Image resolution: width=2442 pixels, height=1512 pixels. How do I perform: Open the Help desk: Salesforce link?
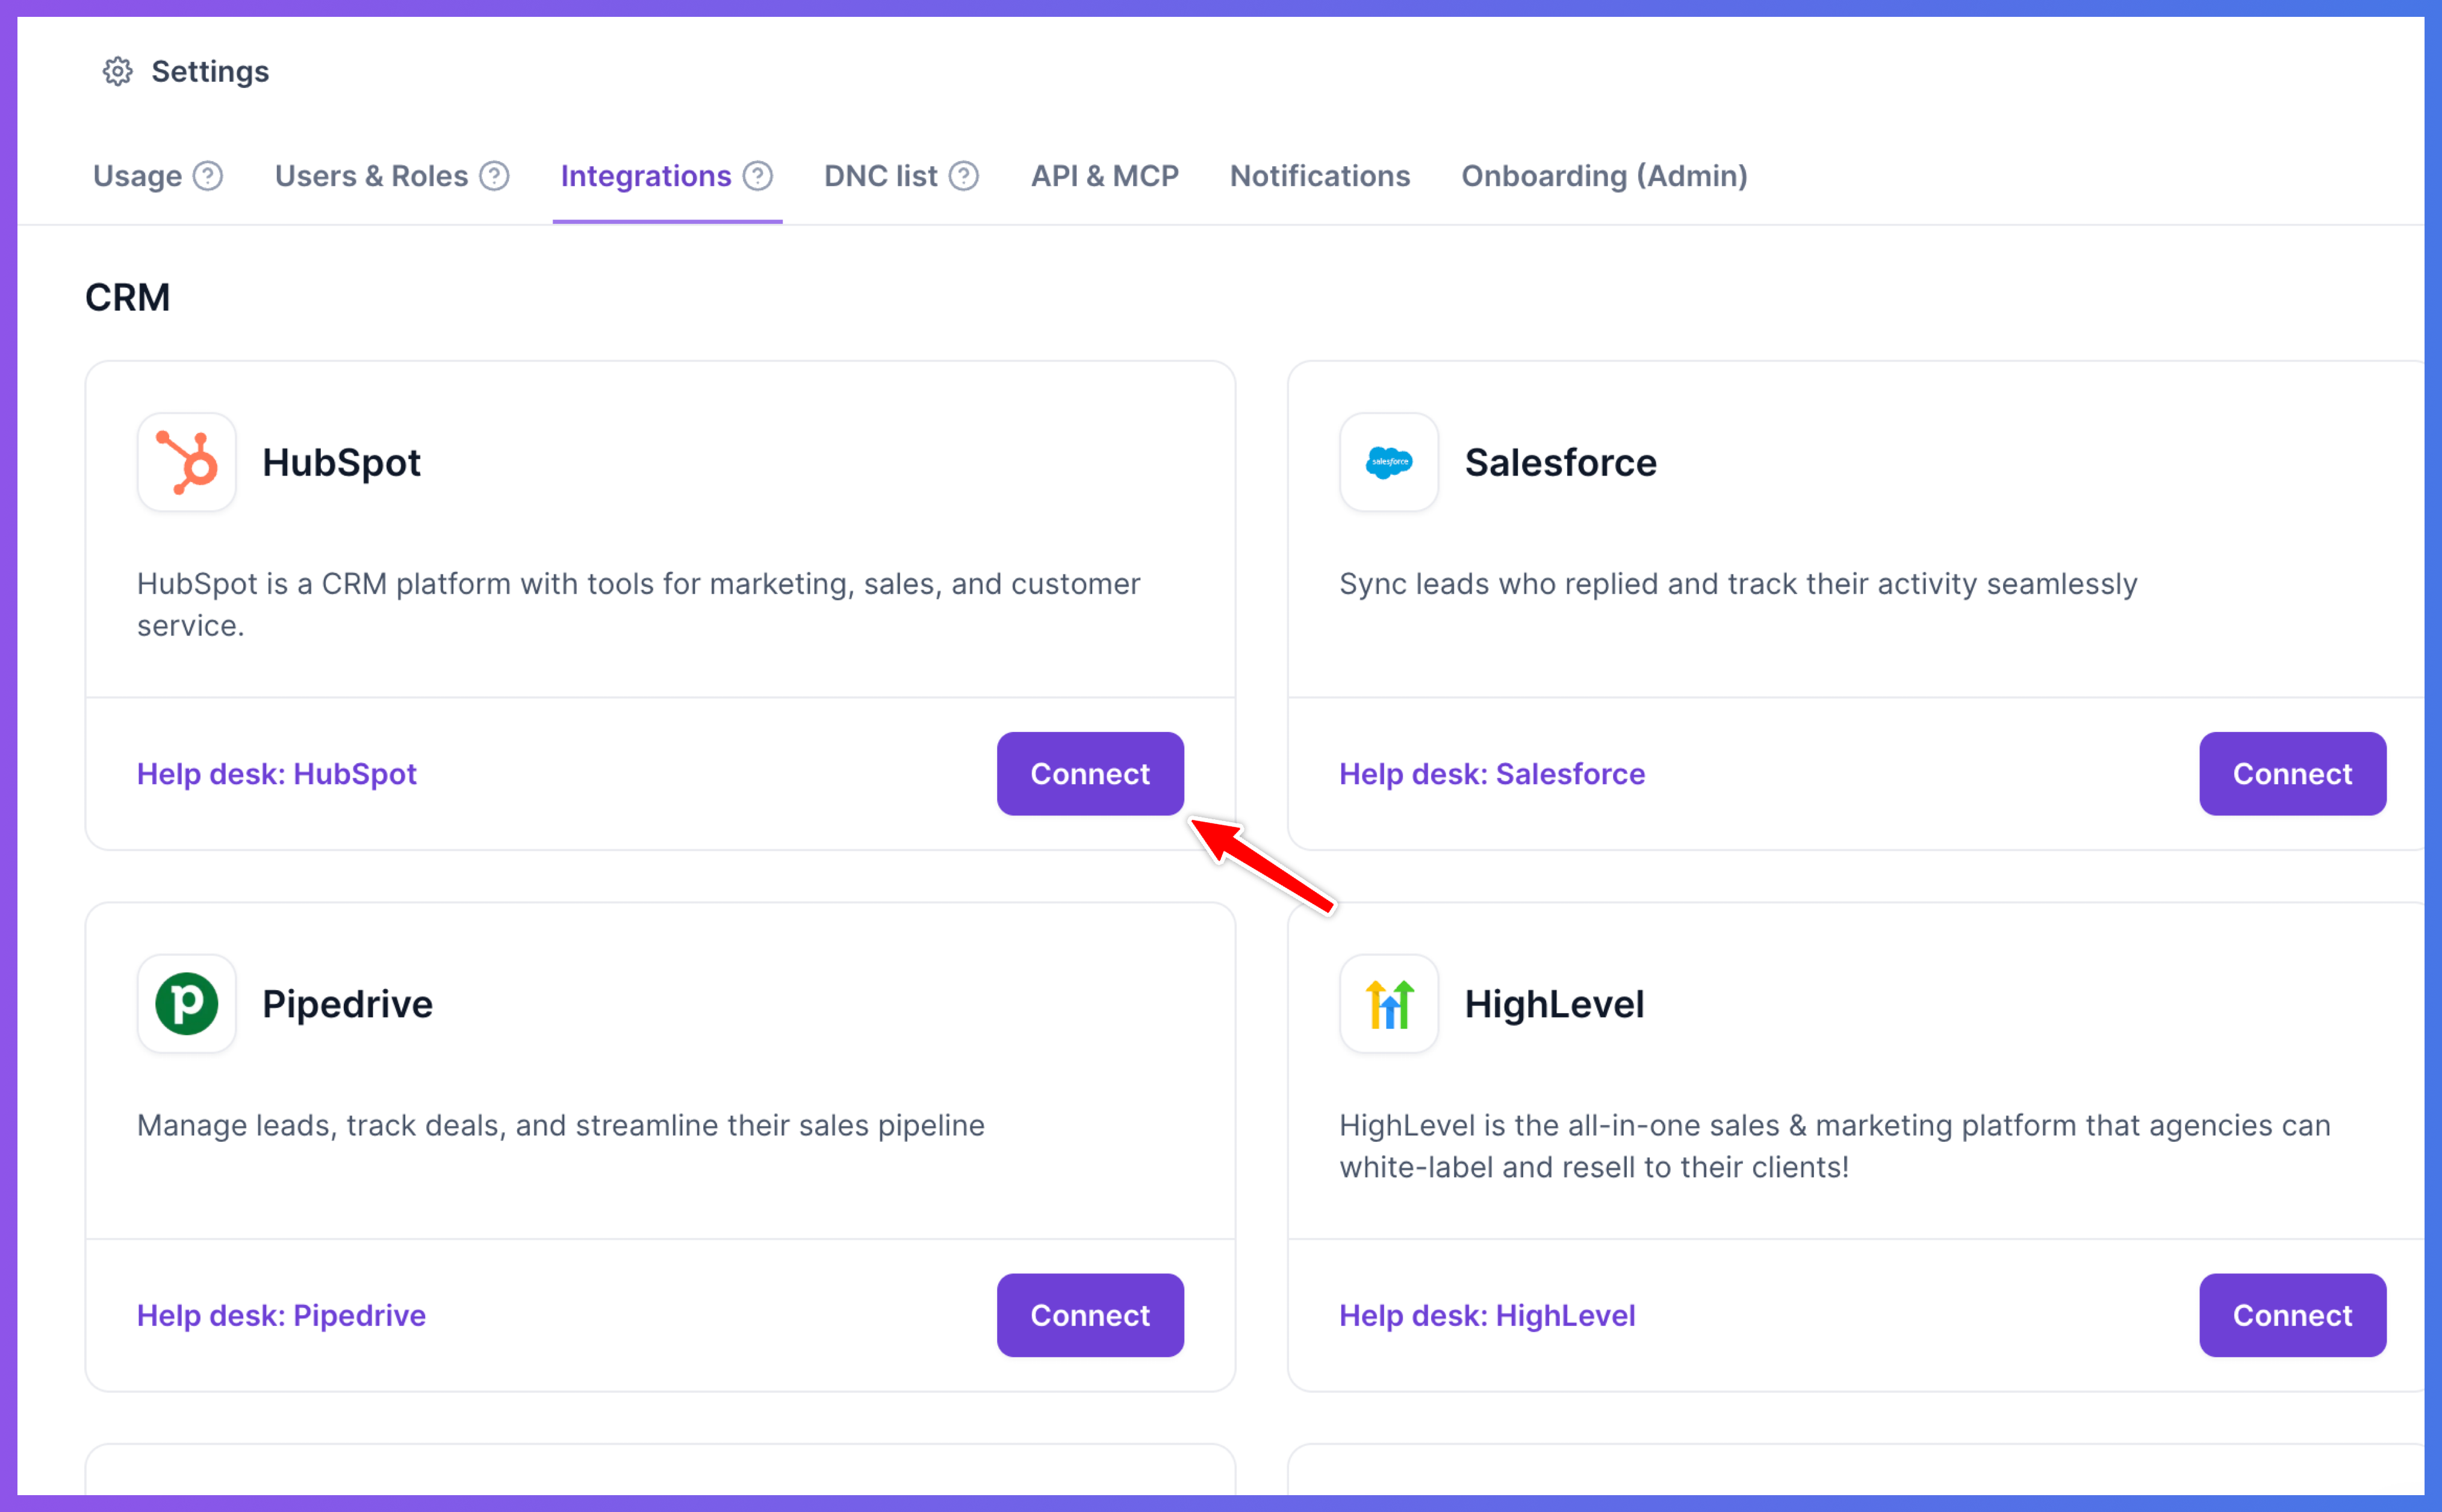[x=1492, y=774]
